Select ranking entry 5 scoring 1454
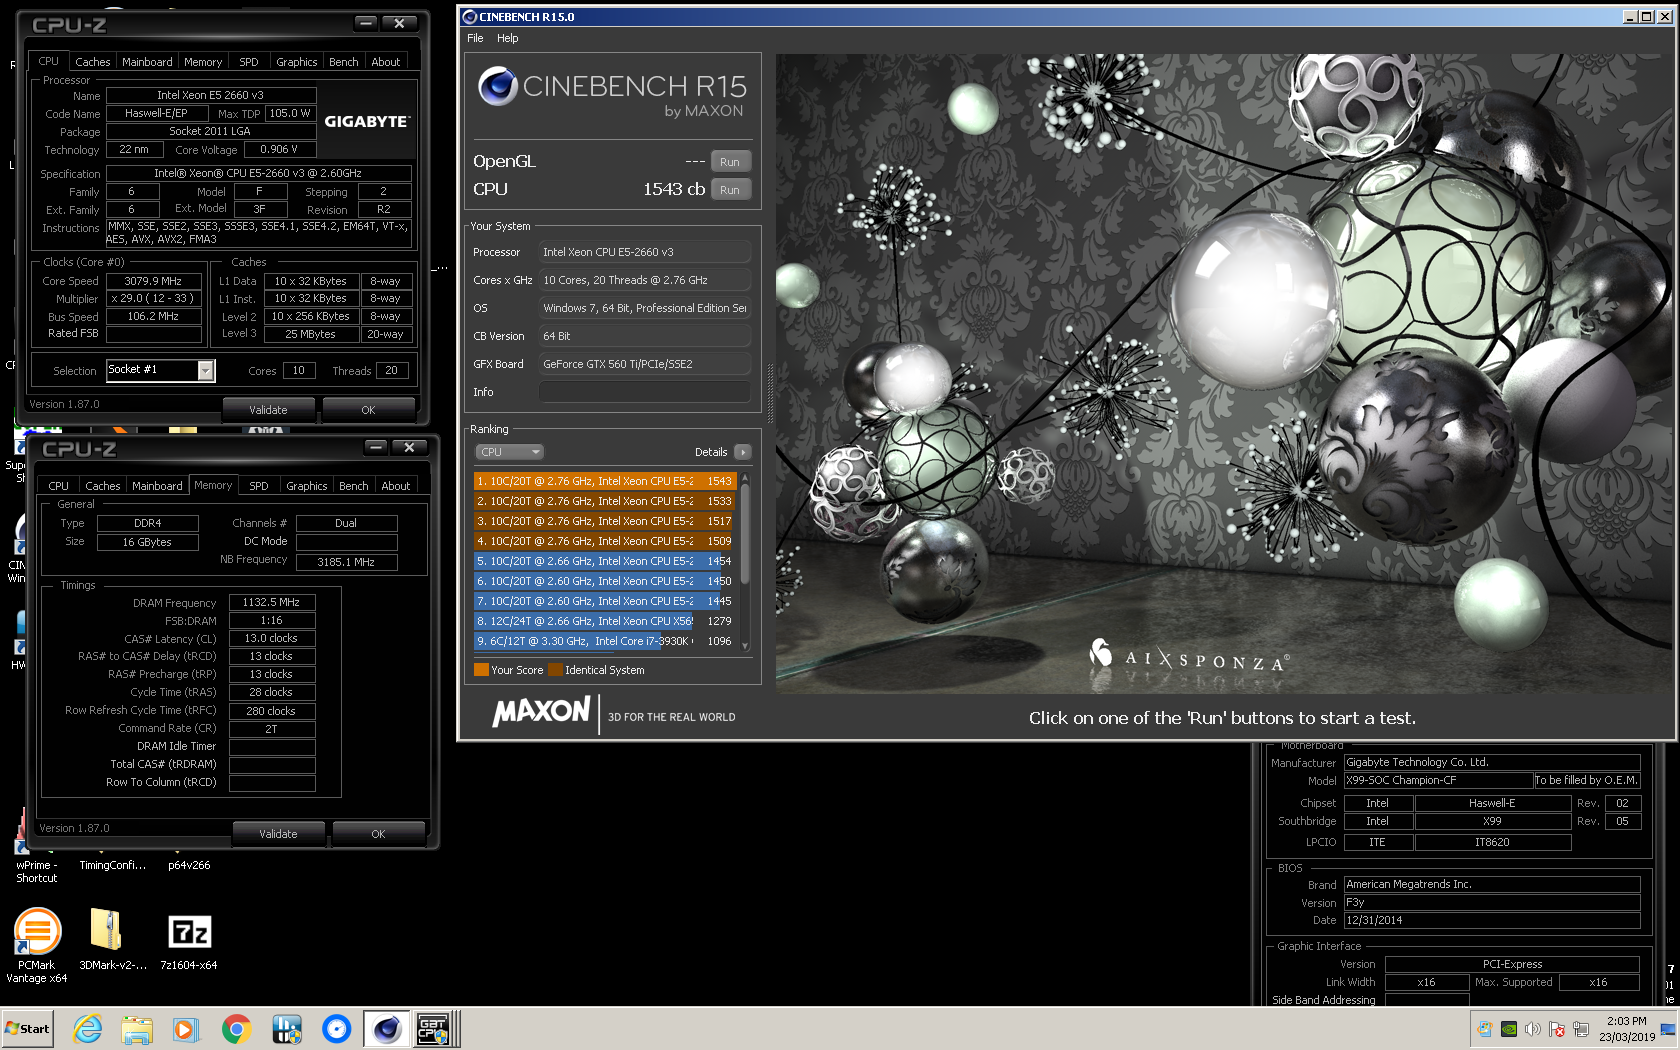 [604, 561]
